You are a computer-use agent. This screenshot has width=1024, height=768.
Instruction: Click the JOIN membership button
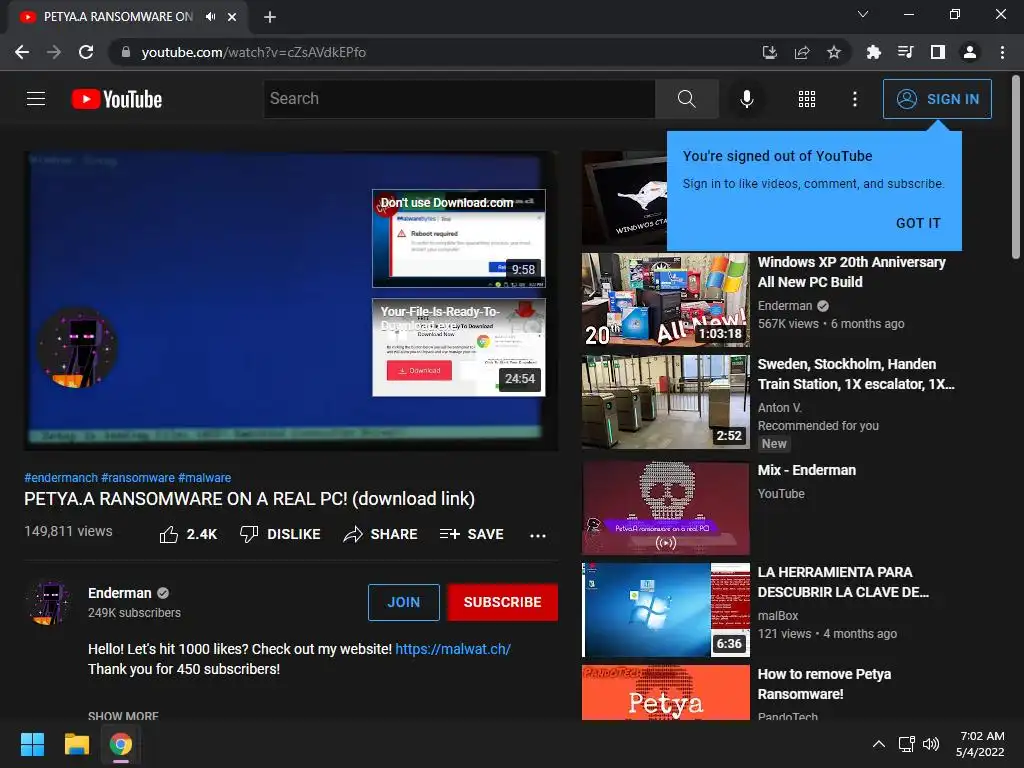pos(404,602)
